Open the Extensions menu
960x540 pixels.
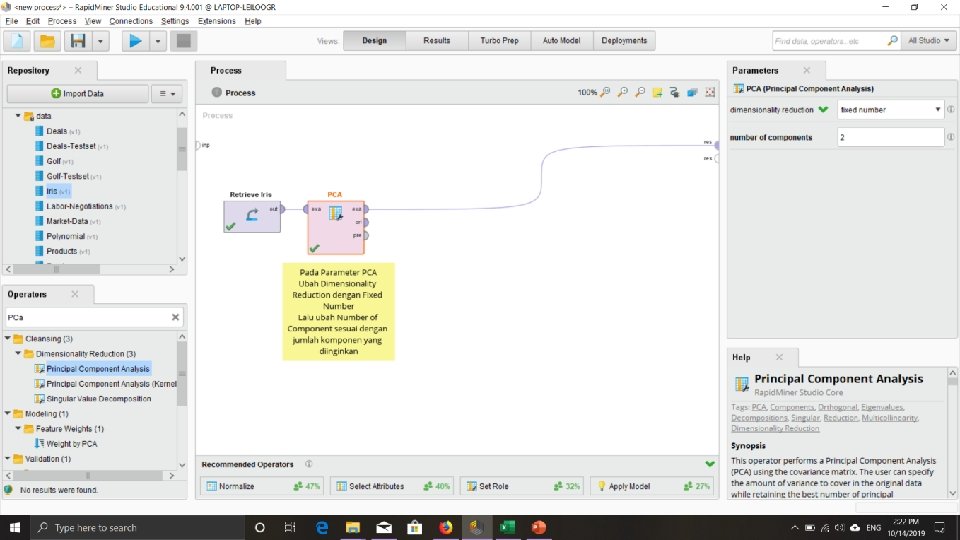point(217,21)
